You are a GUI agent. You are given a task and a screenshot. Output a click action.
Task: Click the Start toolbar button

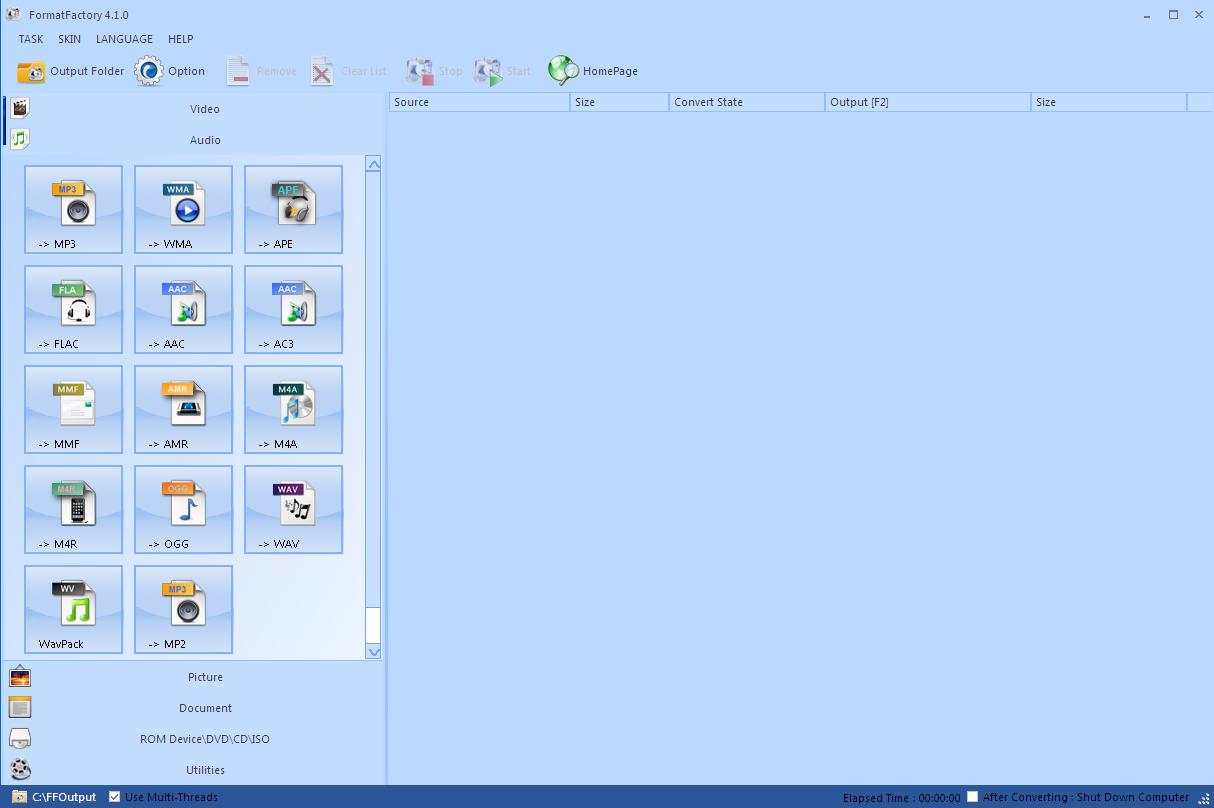tap(503, 71)
